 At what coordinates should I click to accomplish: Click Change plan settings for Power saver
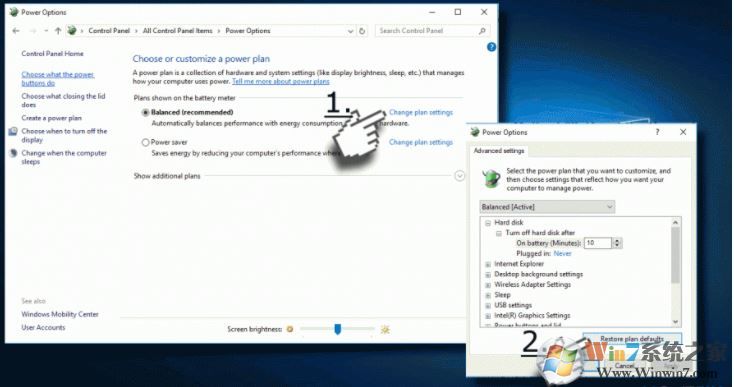click(421, 142)
